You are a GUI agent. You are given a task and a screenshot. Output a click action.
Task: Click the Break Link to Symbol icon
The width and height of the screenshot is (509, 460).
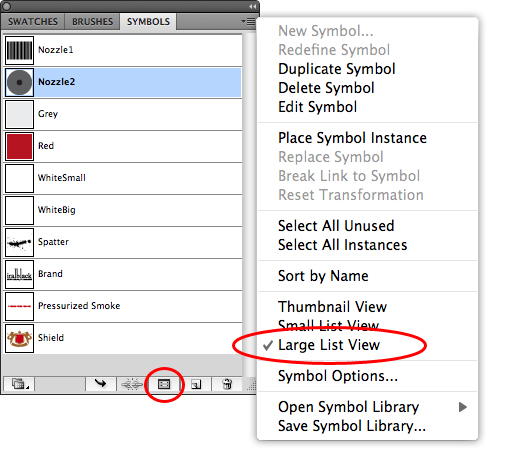131,384
